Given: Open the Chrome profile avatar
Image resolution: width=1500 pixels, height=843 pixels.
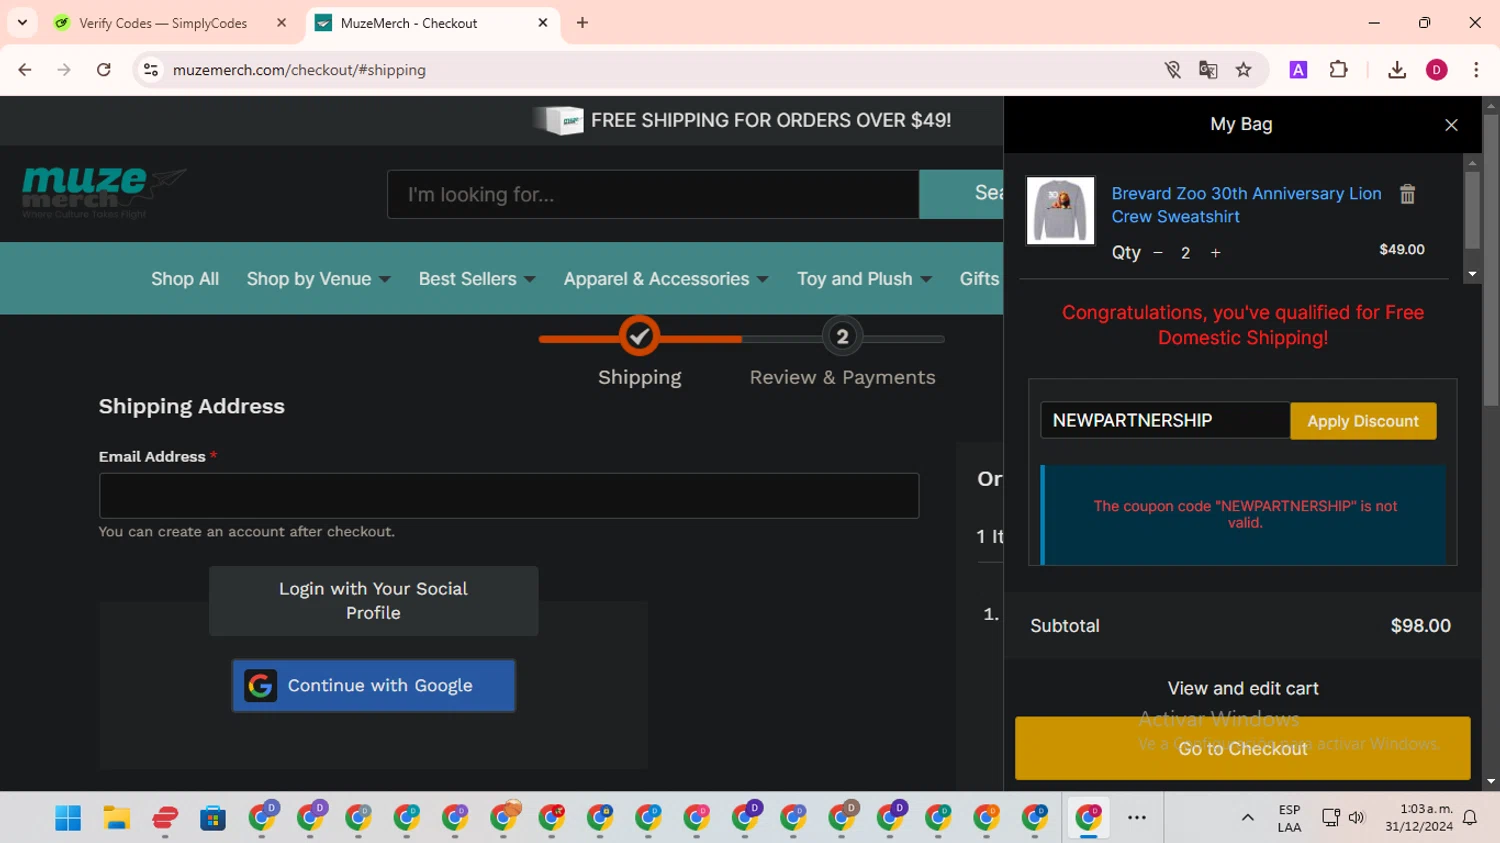Looking at the screenshot, I should click(1437, 70).
